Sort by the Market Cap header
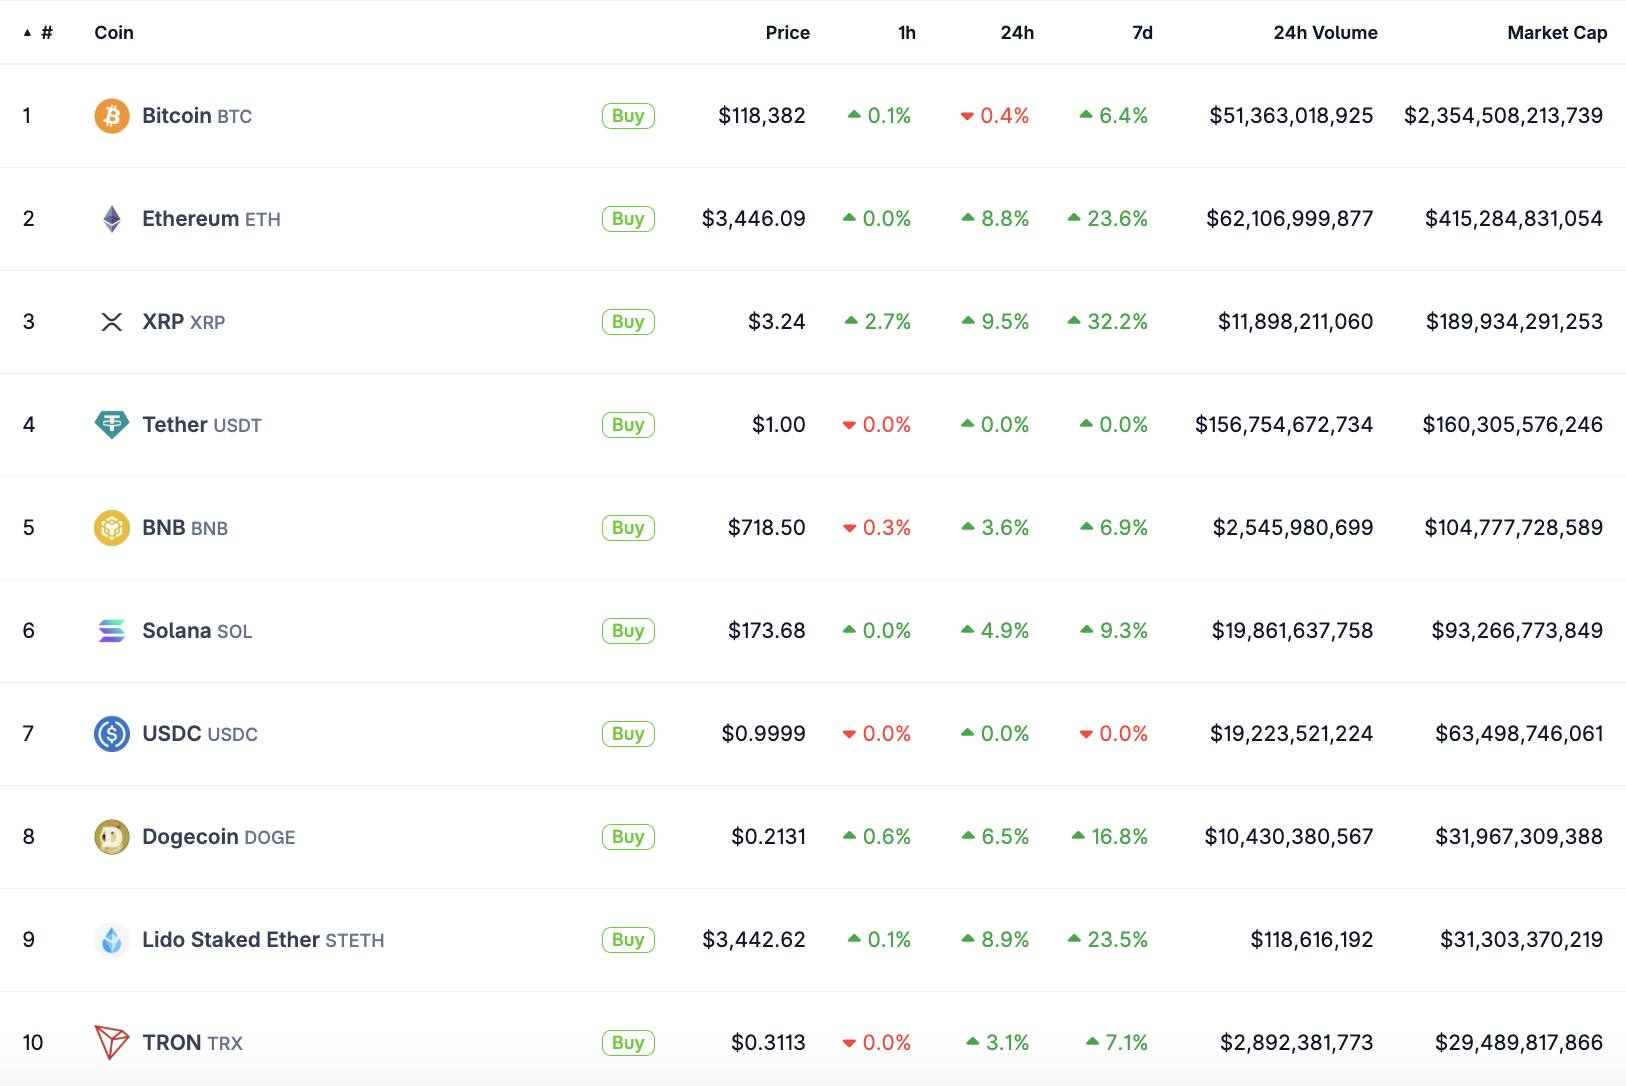1626x1086 pixels. [x=1557, y=33]
